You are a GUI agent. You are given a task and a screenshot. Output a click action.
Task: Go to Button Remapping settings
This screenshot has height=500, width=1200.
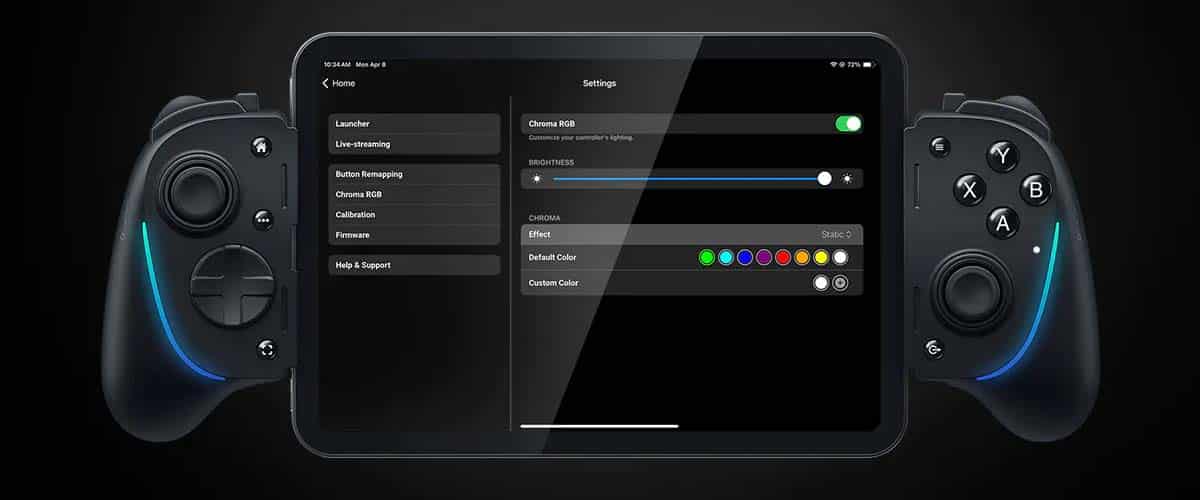coord(414,174)
